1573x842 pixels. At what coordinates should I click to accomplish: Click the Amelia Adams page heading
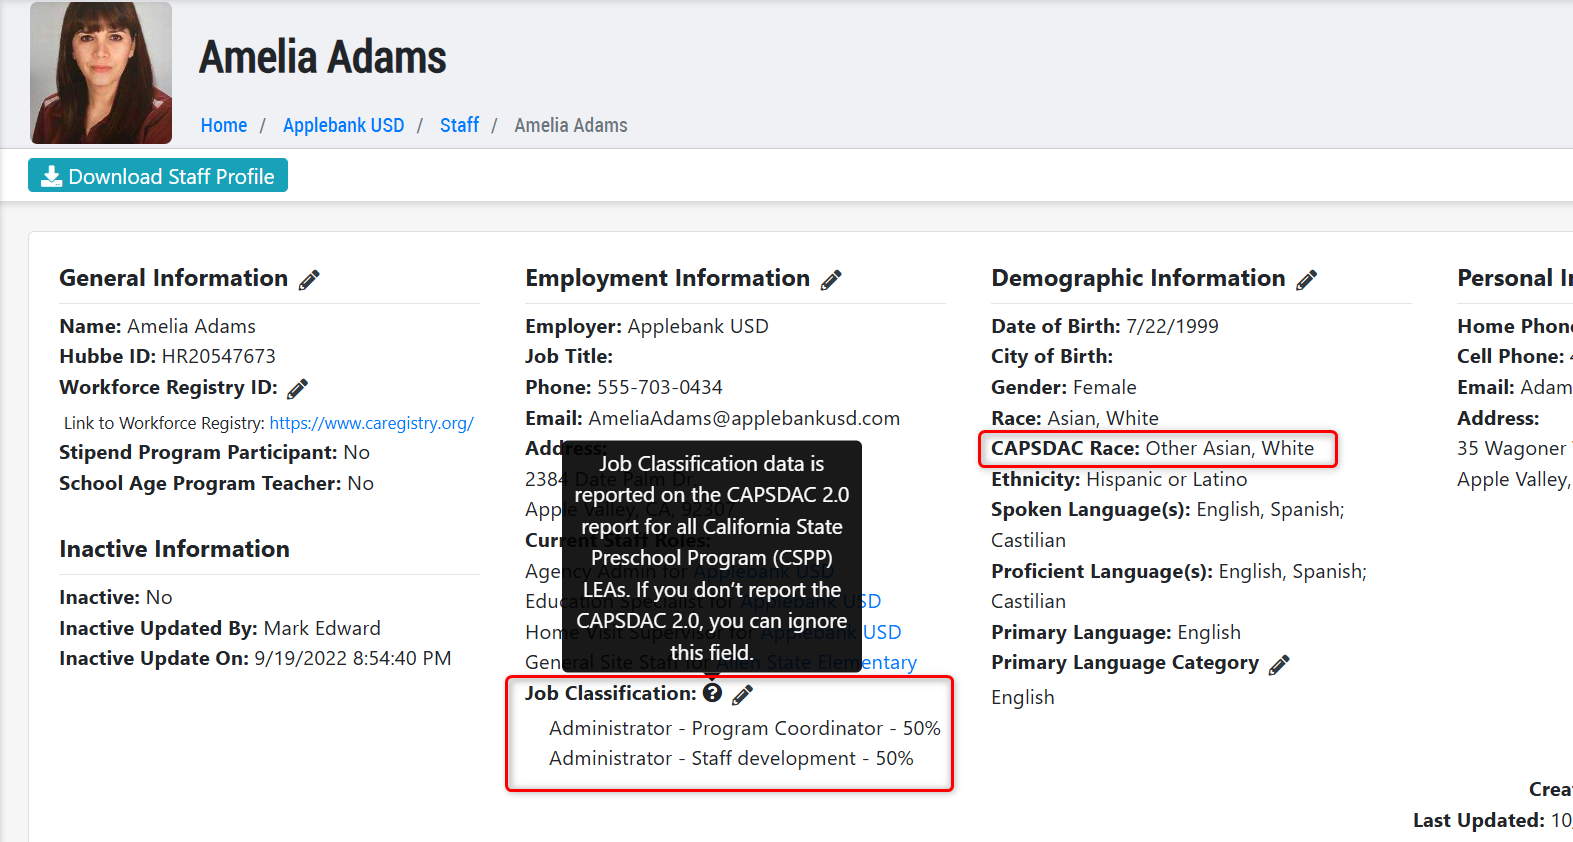pos(323,57)
